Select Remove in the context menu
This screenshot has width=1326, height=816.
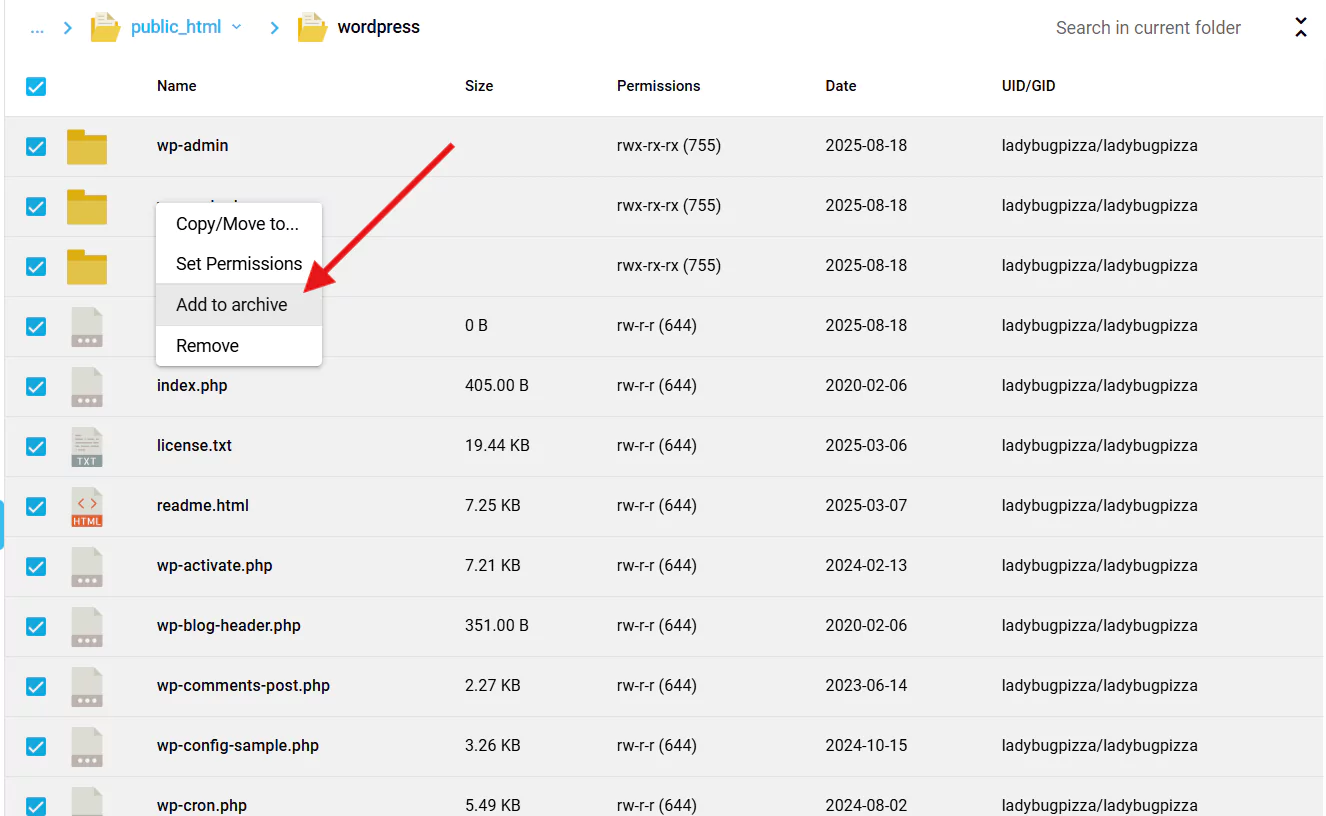[238, 346]
